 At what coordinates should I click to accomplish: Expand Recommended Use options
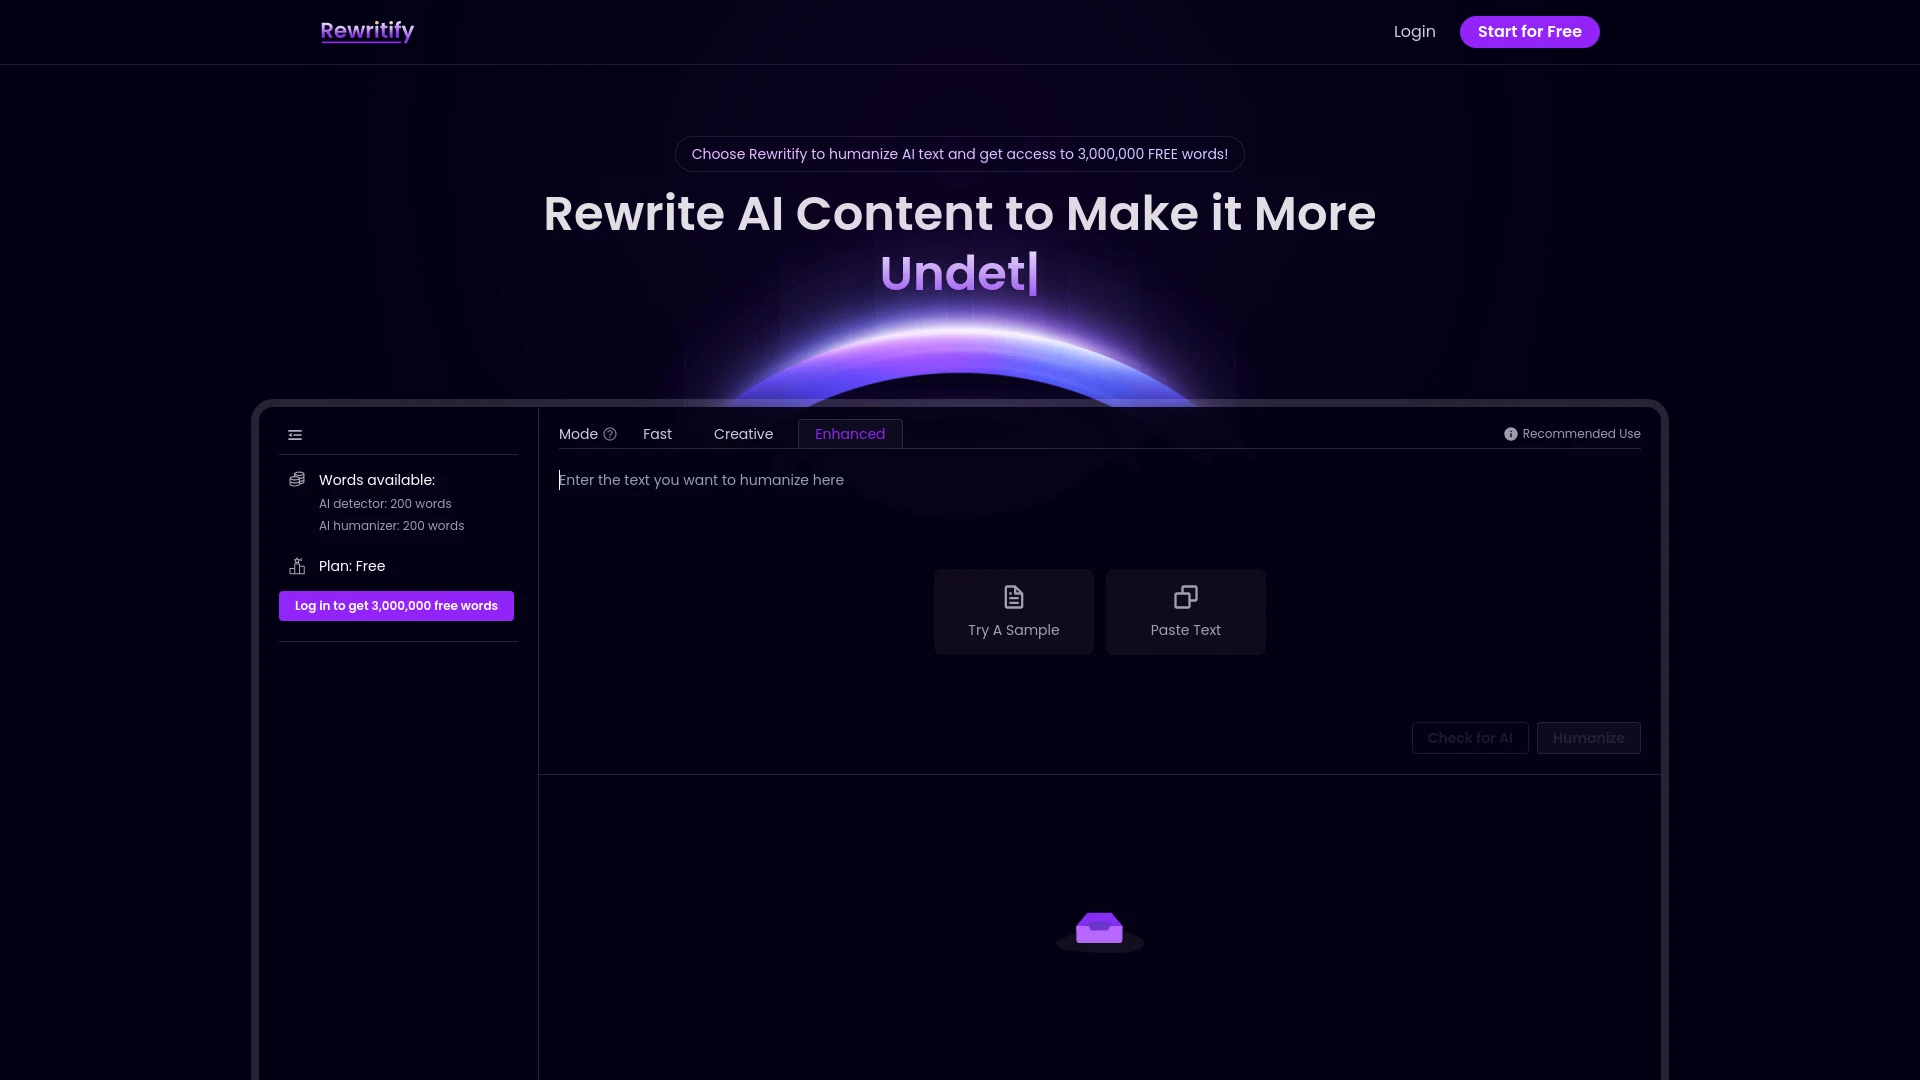pos(1572,433)
